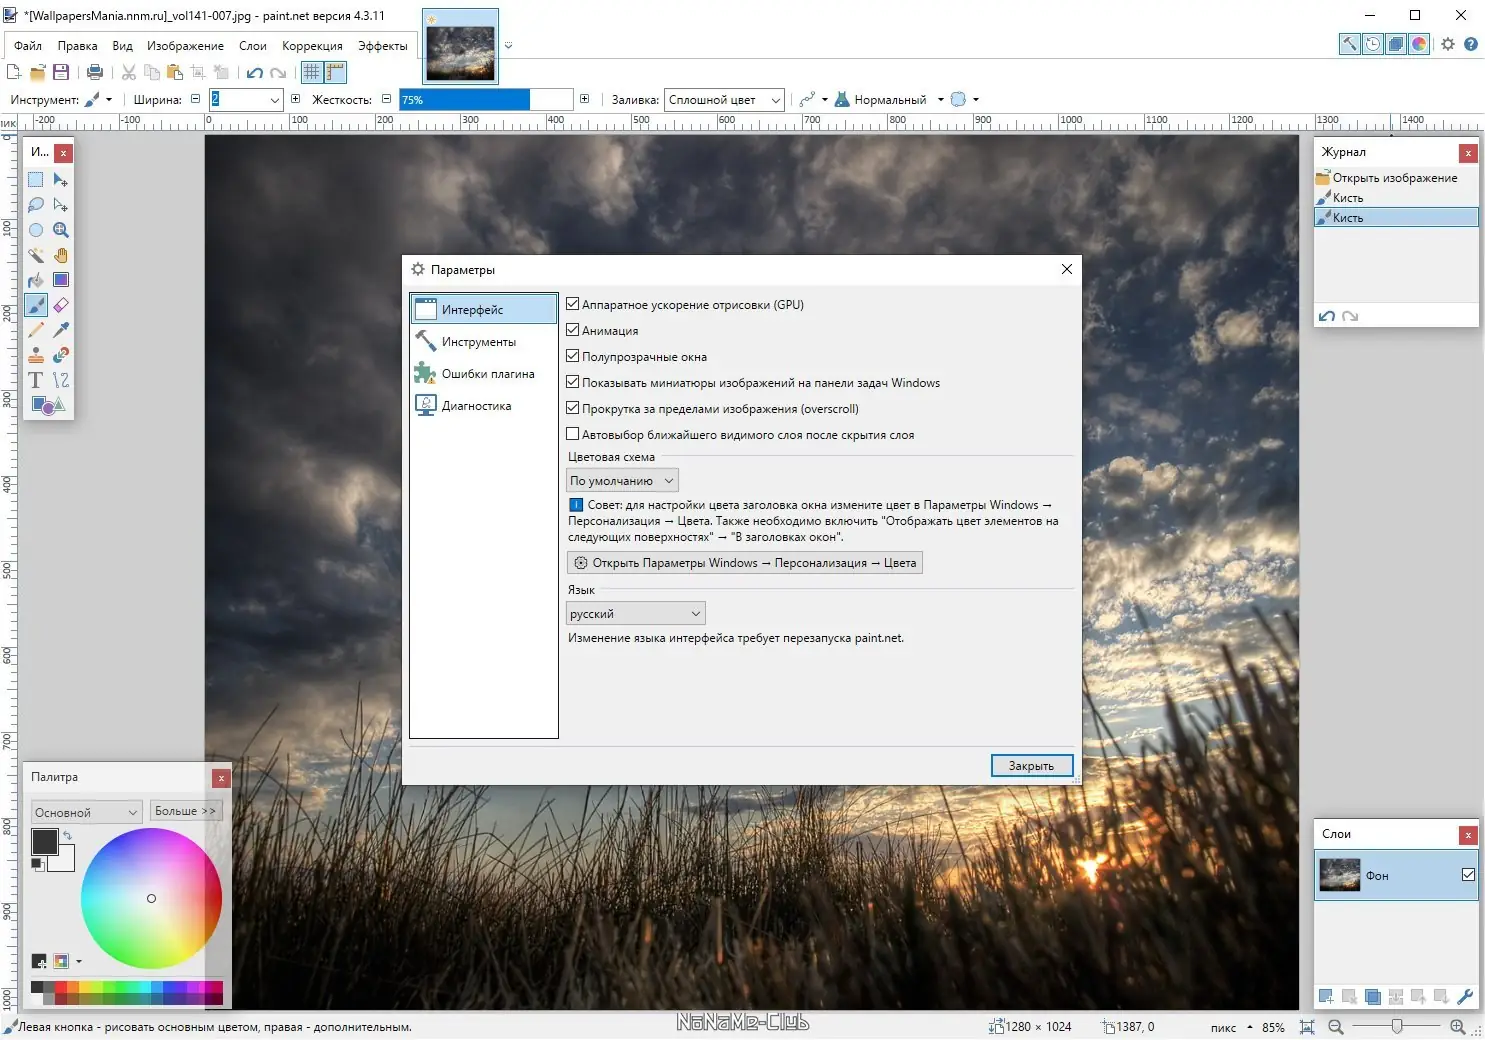Click the zoom-out magnifier in status bar

(x=1335, y=1027)
